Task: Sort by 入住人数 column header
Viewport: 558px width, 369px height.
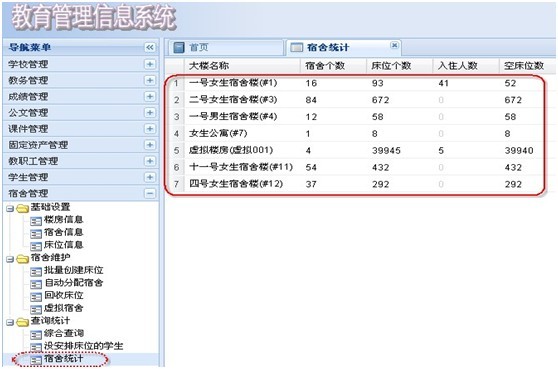Action: [x=465, y=65]
